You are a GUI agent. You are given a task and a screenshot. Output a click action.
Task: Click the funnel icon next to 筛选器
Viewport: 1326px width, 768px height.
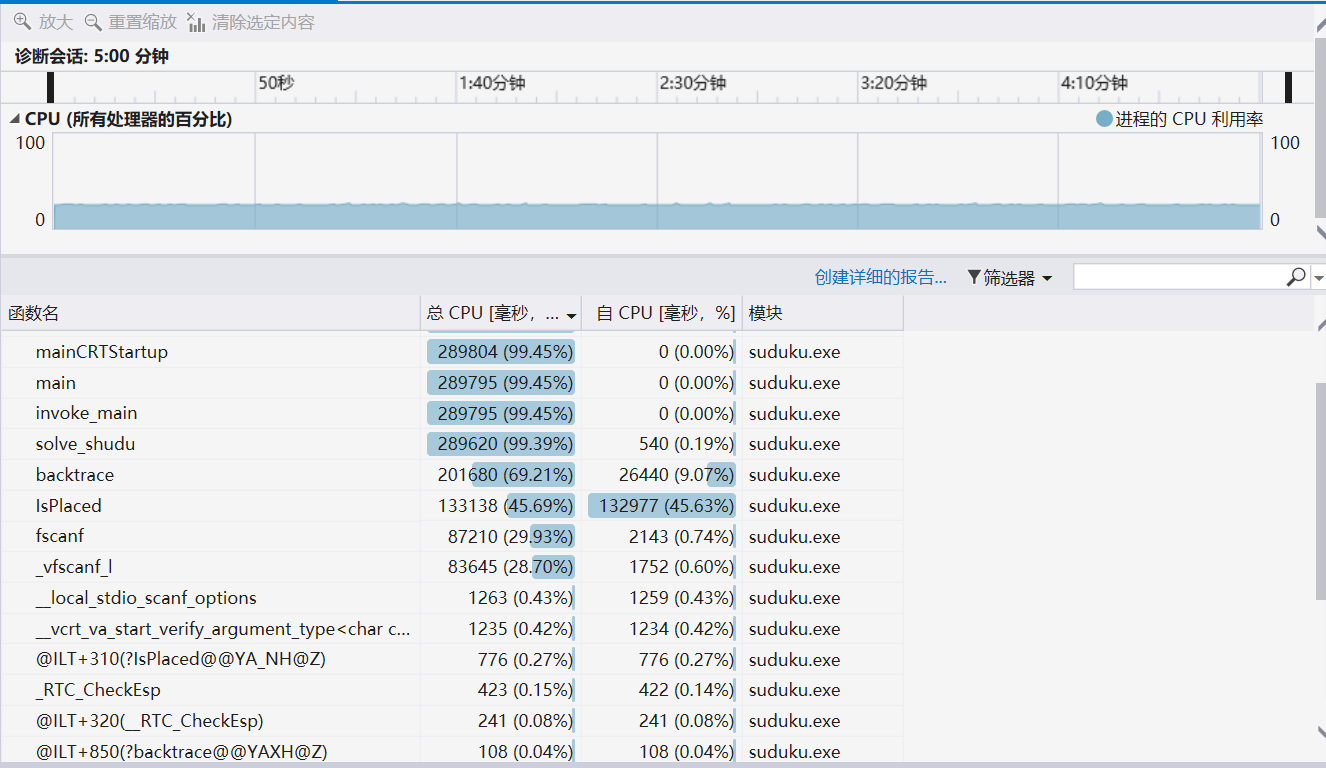click(x=973, y=277)
